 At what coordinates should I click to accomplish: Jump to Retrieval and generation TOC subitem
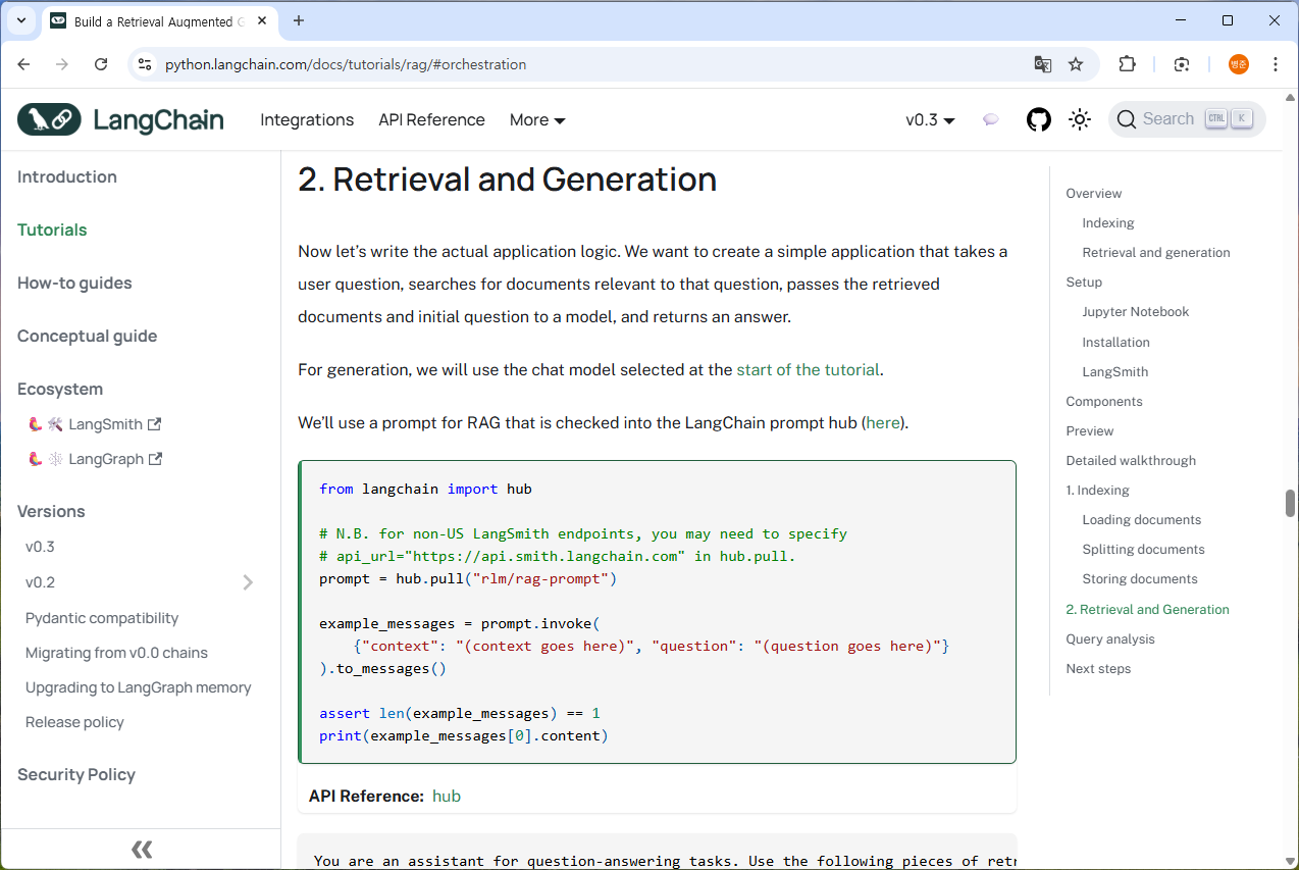[1156, 253]
